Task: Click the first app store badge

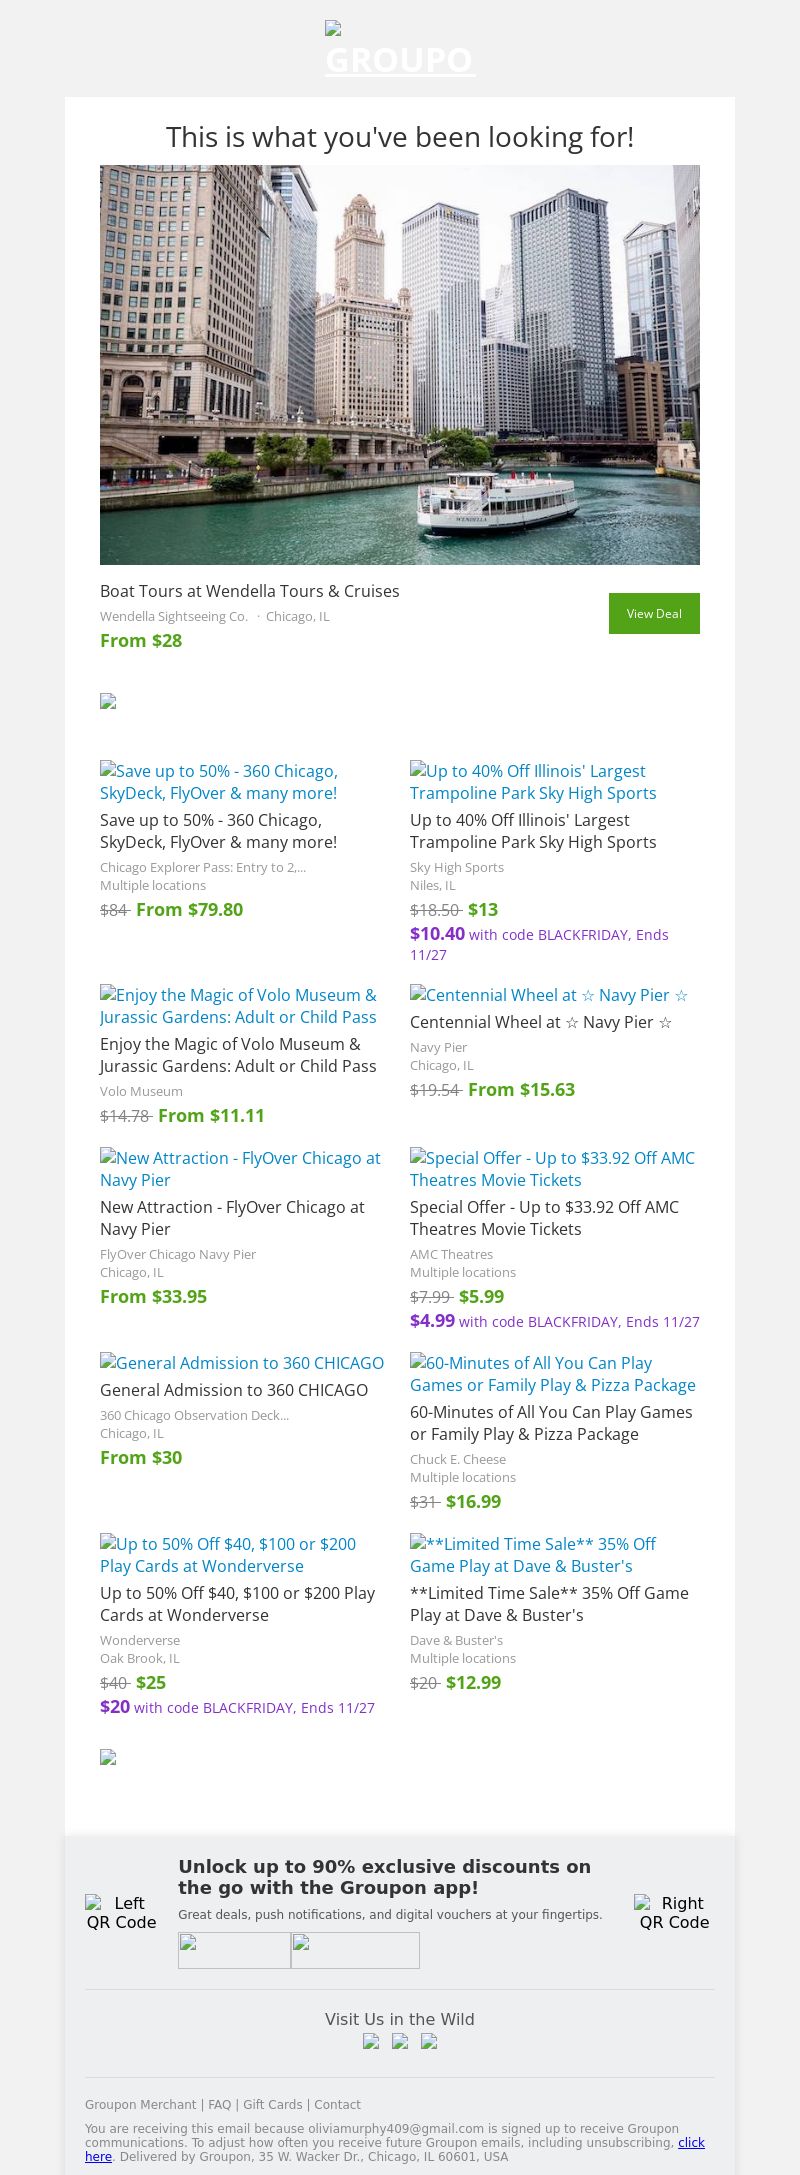Action: [234, 1950]
